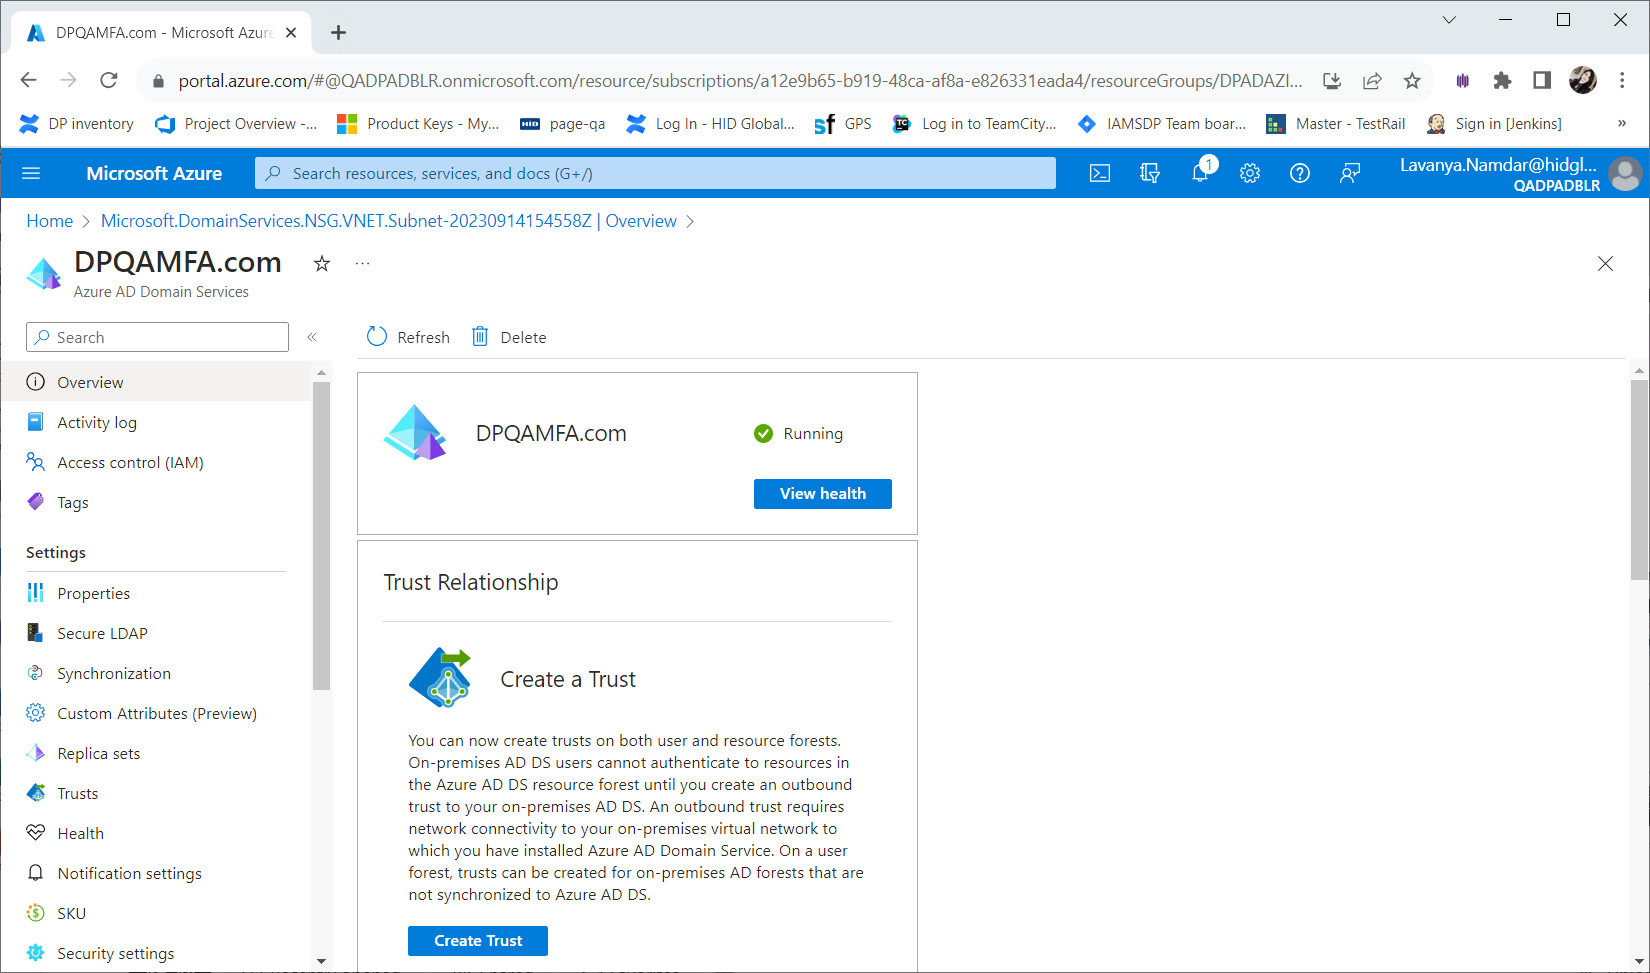Viewport: 1650px width, 973px height.
Task: Open the feedback icon in header
Action: tap(1349, 173)
